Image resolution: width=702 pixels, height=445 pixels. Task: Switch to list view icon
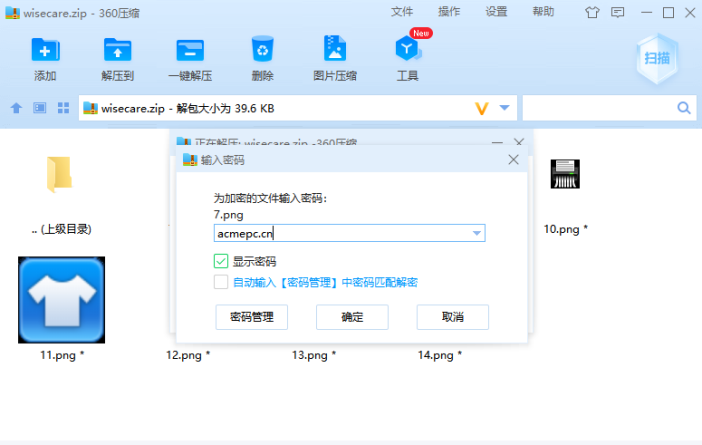(x=40, y=108)
